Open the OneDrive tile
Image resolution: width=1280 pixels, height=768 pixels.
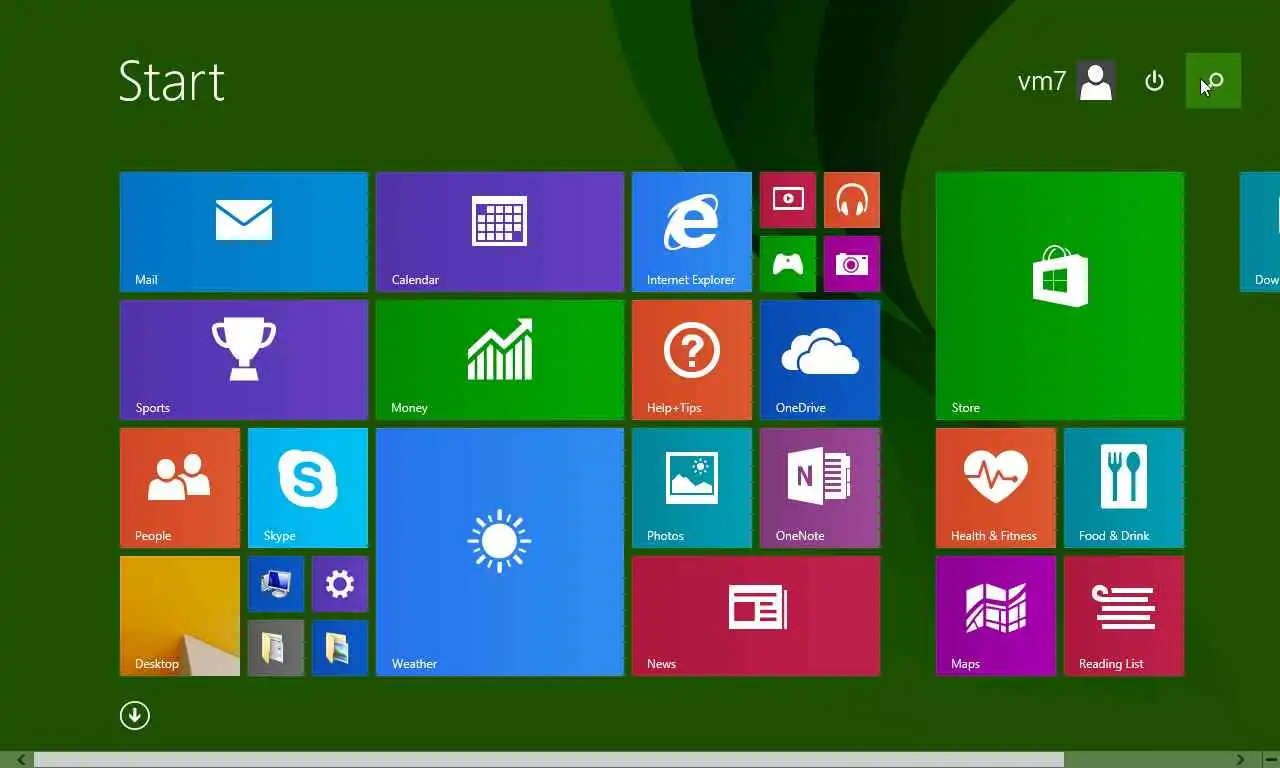coord(820,360)
